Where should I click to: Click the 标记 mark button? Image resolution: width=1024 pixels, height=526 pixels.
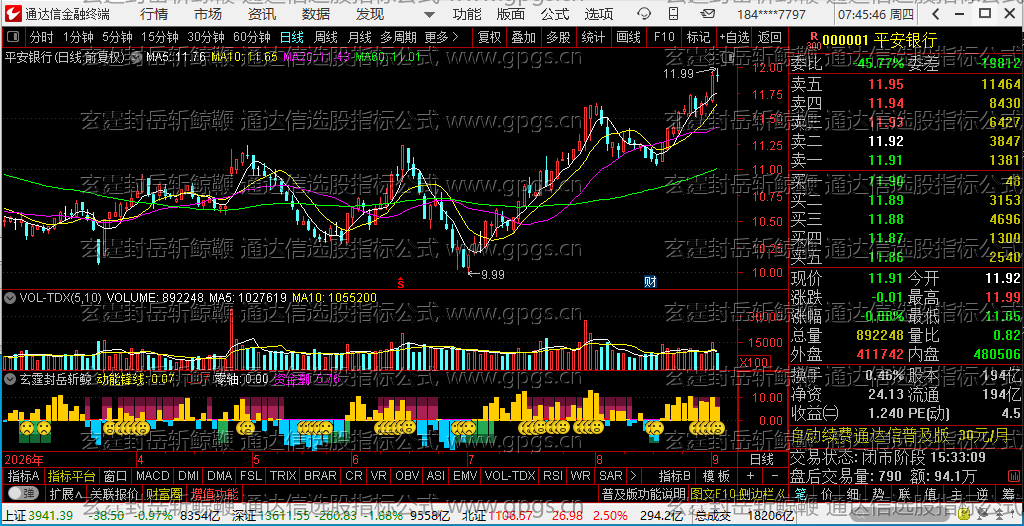coord(698,37)
